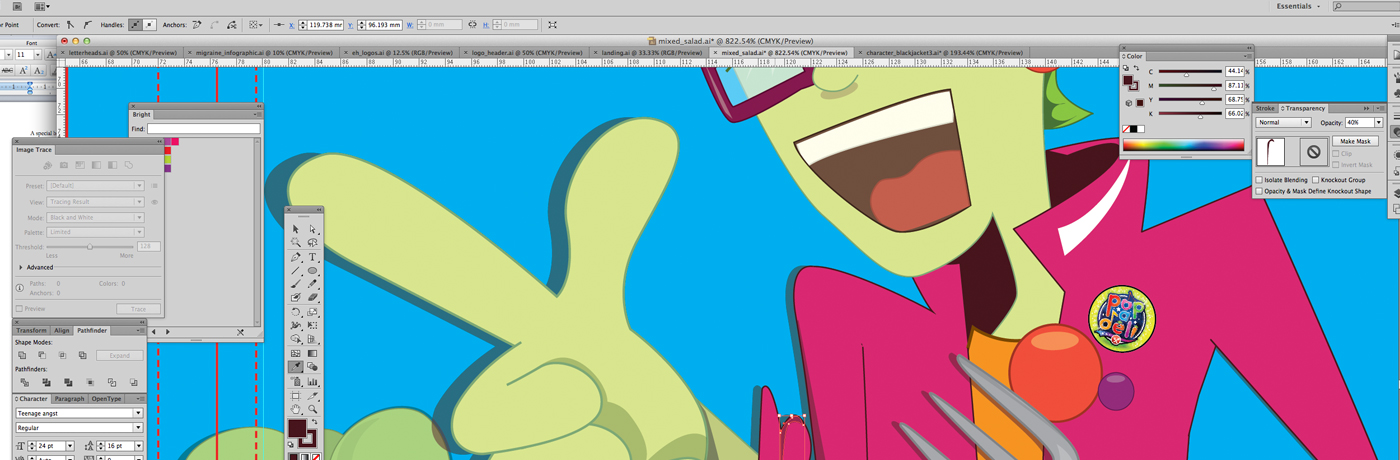The width and height of the screenshot is (1400, 460).
Task: Select the Type tool
Action: point(313,257)
